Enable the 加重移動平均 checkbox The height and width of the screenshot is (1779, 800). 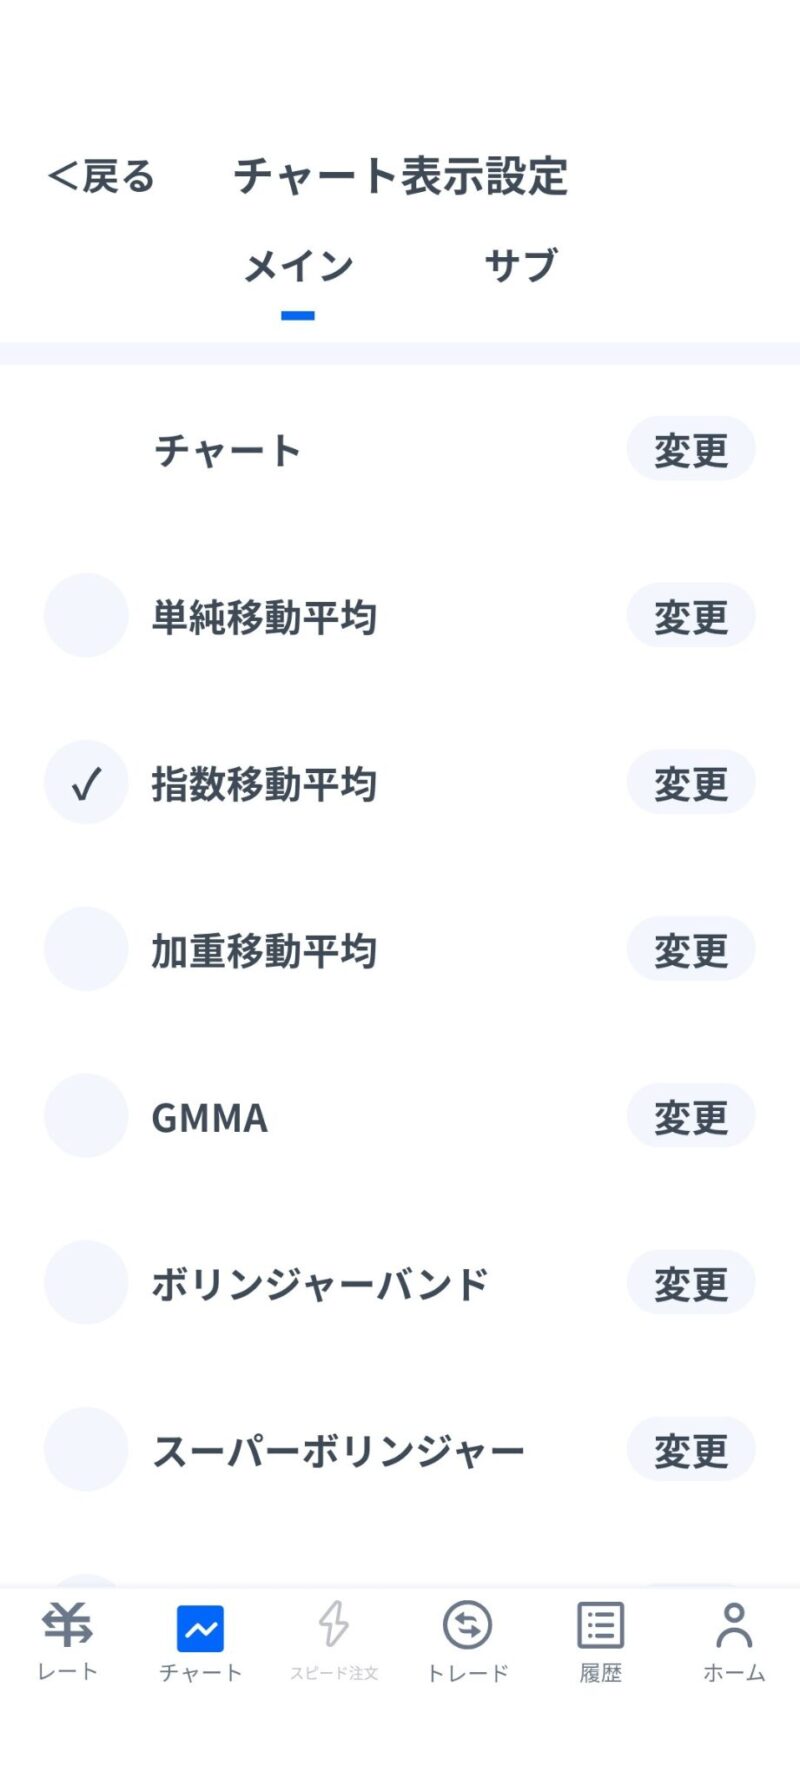pyautogui.click(x=86, y=949)
